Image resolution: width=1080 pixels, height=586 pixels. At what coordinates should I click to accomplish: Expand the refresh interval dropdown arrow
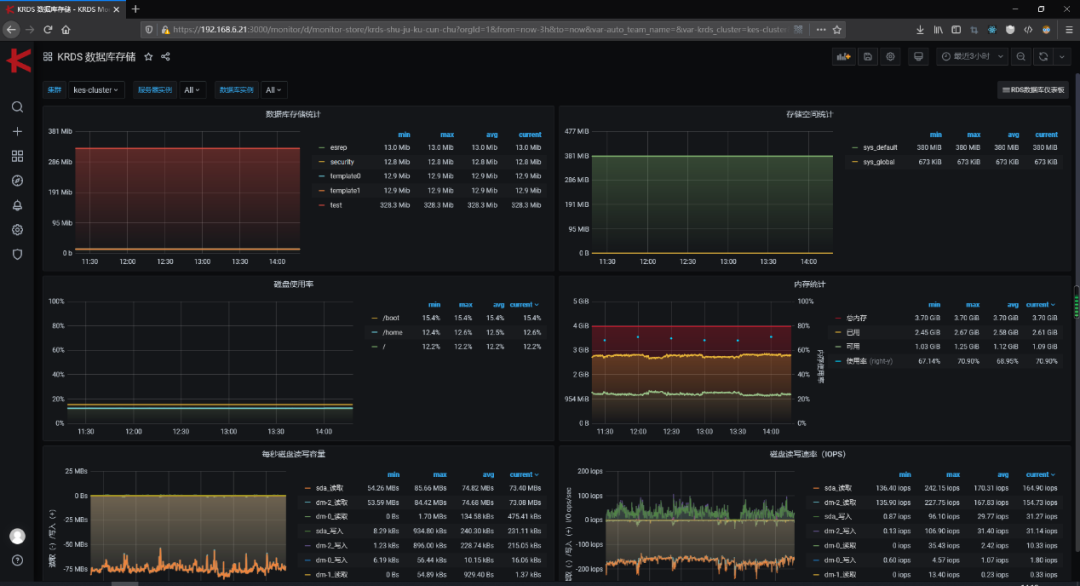[x=1062, y=56]
